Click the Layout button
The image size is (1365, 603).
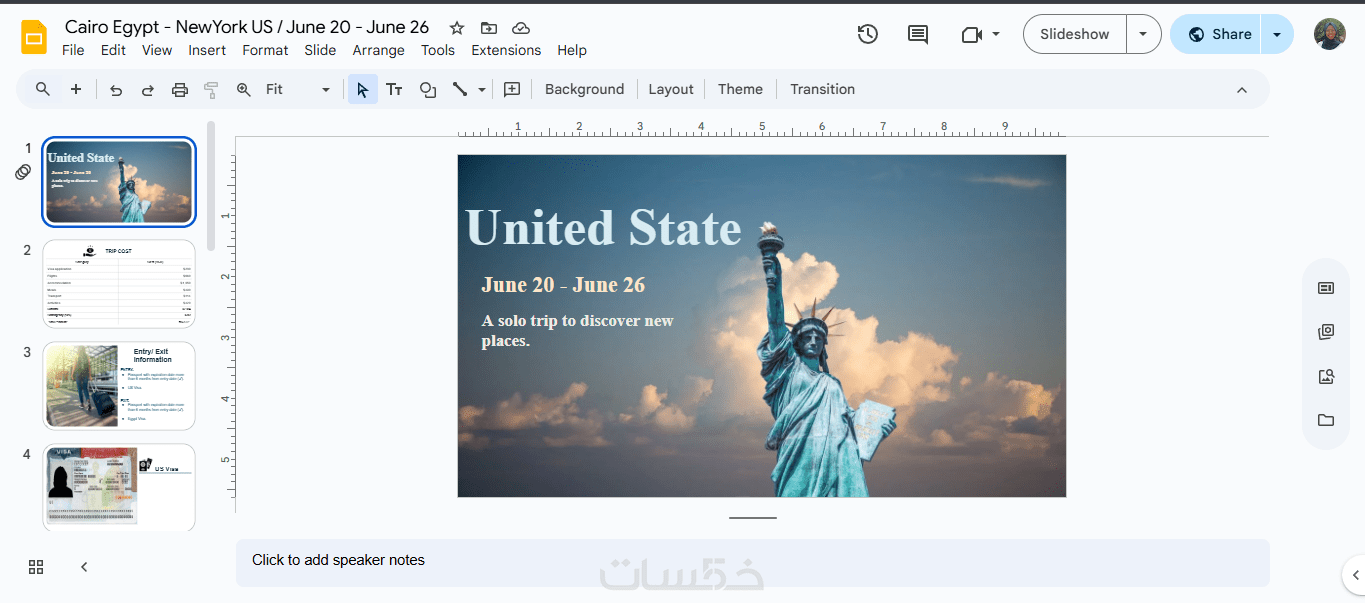(x=671, y=89)
